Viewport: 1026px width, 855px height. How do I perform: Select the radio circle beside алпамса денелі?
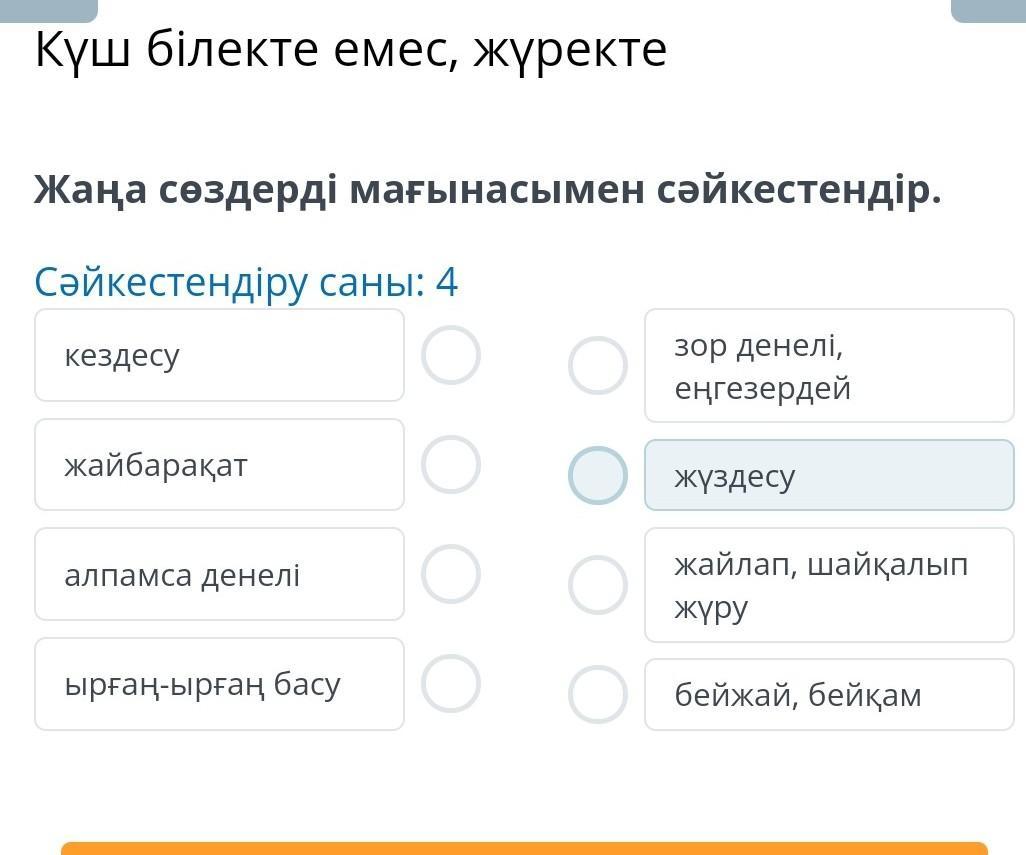point(451,574)
